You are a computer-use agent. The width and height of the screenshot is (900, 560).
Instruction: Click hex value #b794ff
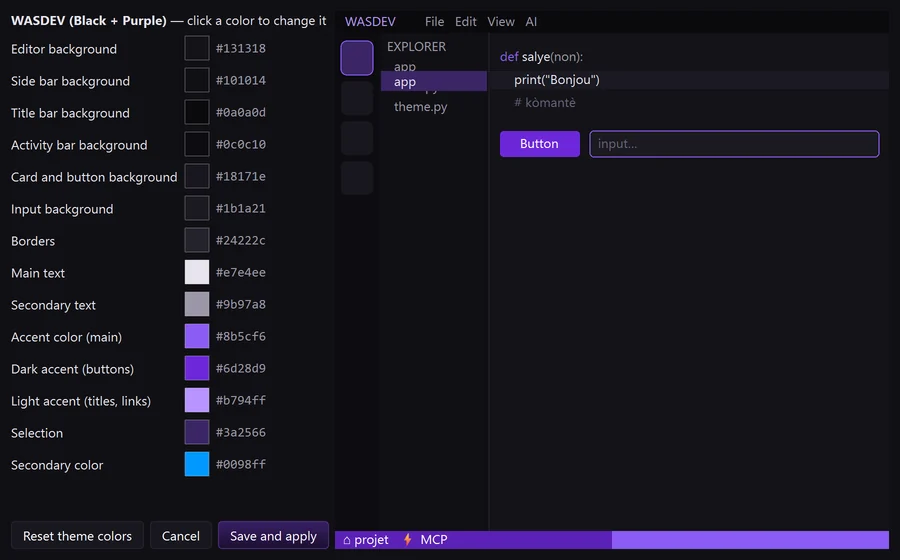(x=240, y=400)
